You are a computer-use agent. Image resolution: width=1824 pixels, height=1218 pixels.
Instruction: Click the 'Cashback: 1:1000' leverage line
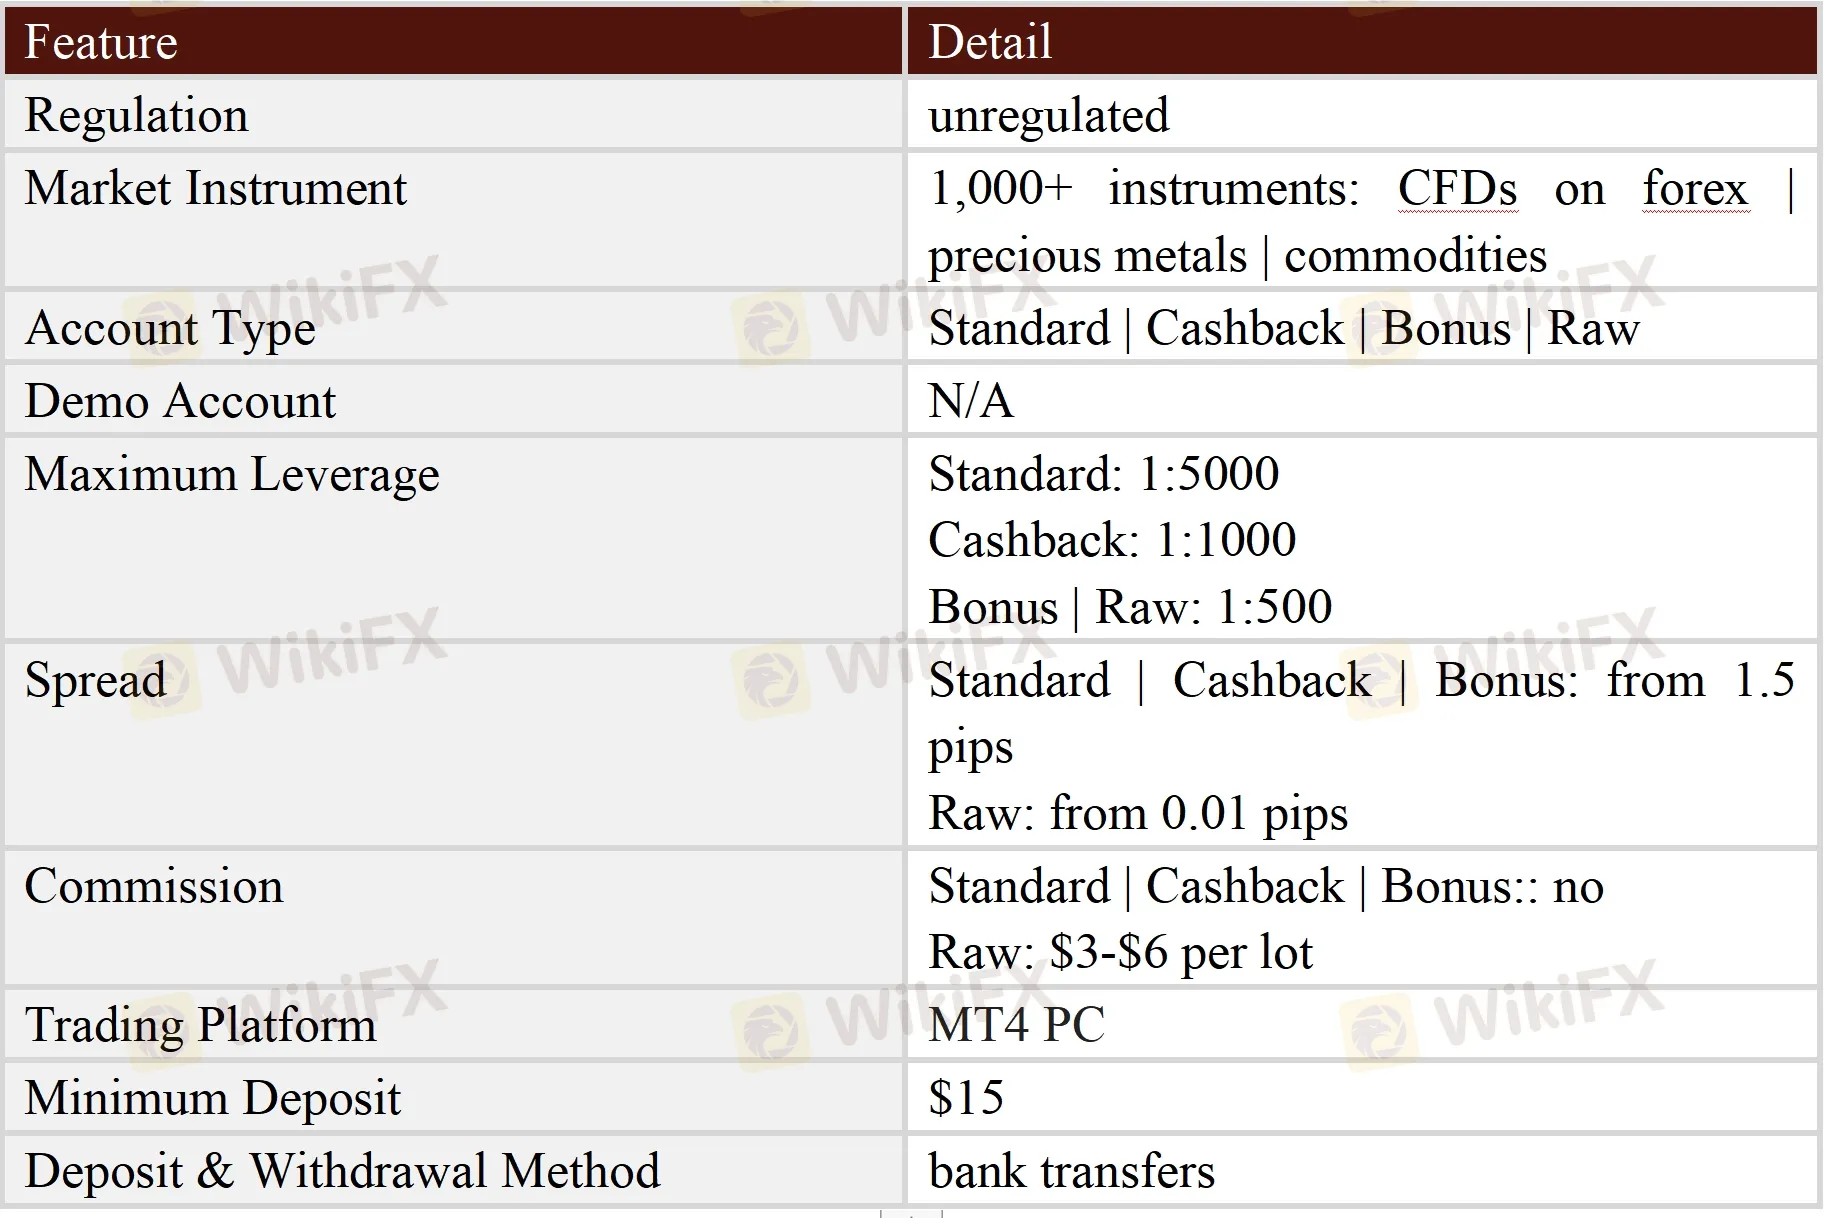click(x=1111, y=541)
